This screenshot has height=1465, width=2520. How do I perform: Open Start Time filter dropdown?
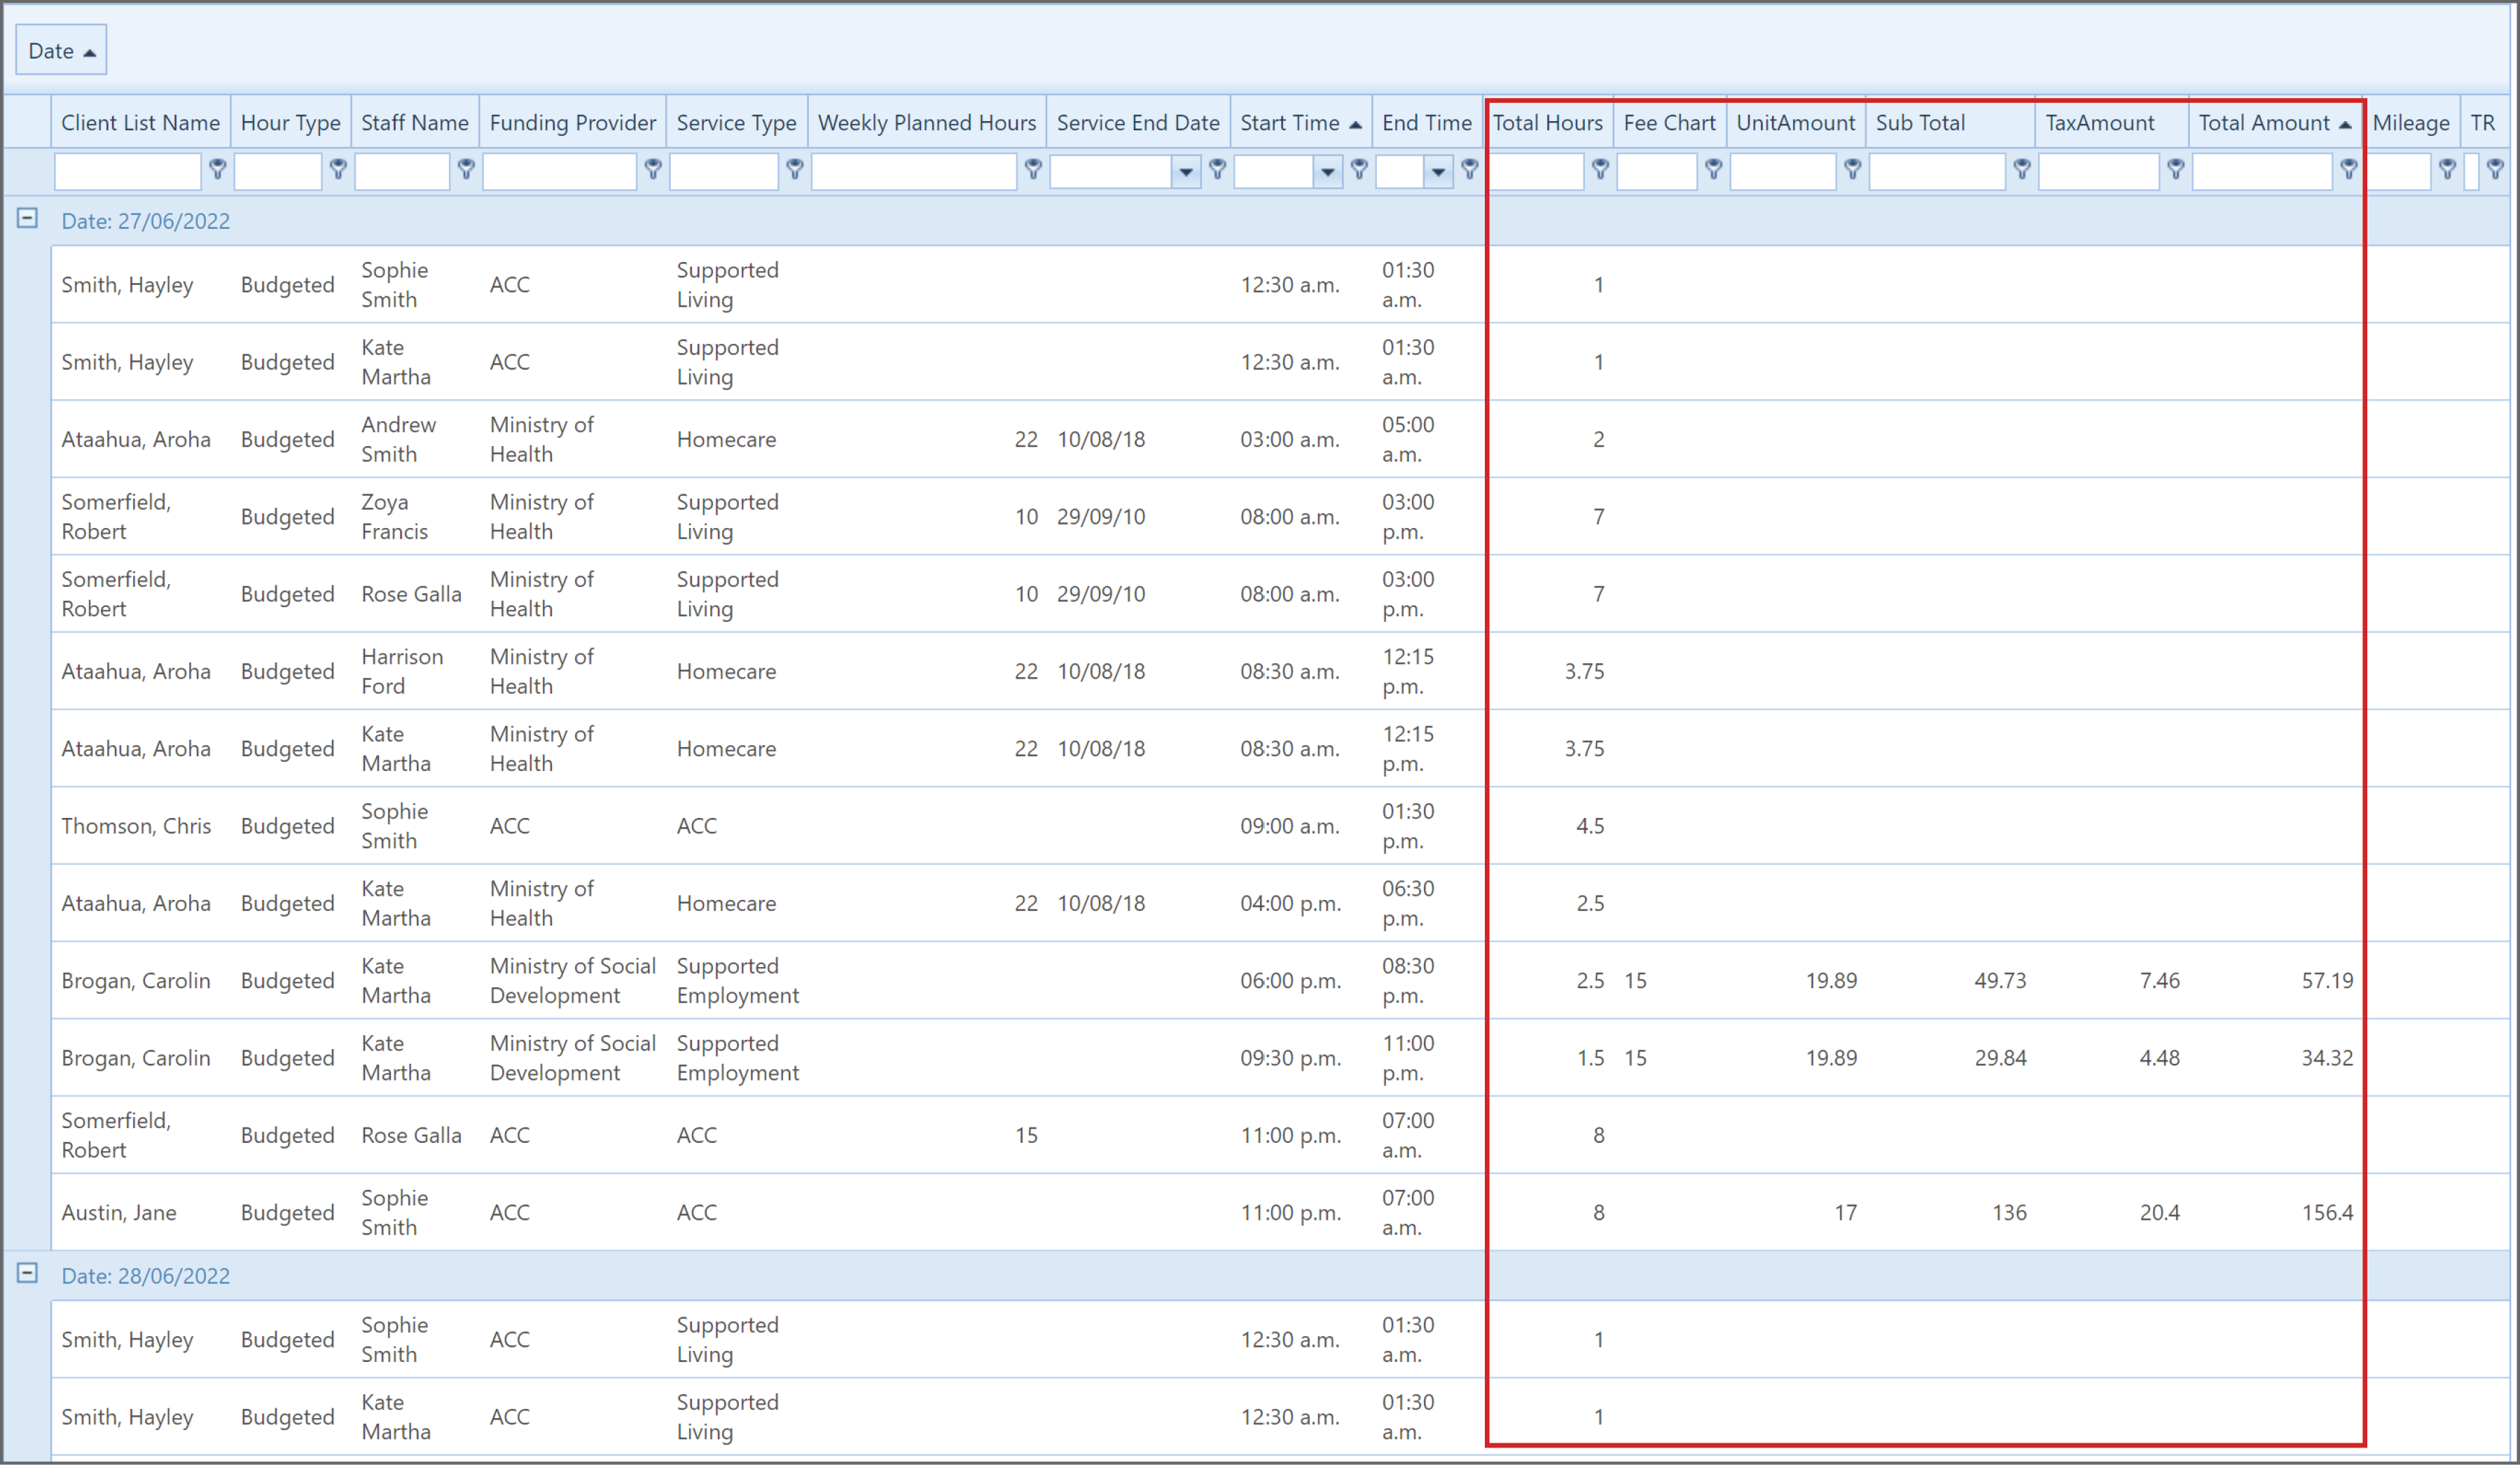[x=1328, y=172]
